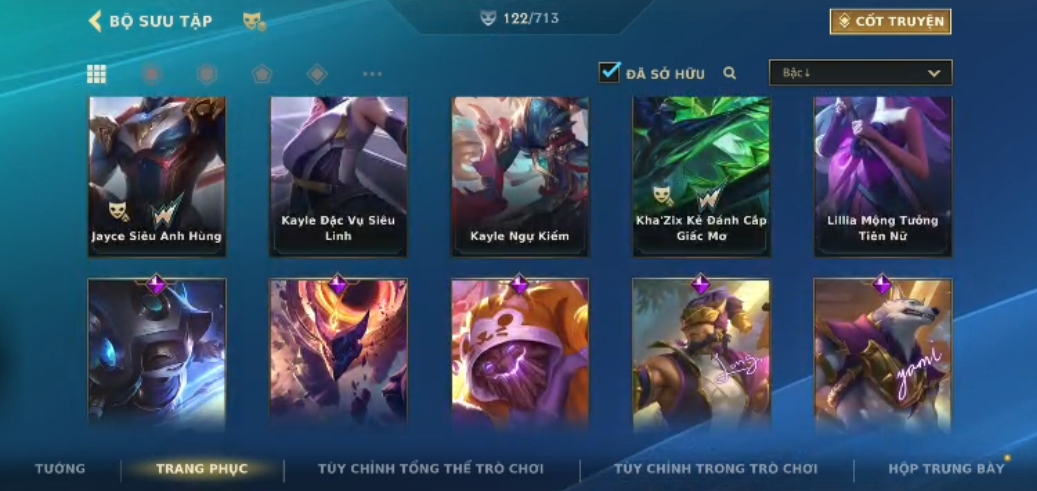Open Kayle Ngự Kiếm skin card
This screenshot has width=1037, height=491.
[520, 177]
